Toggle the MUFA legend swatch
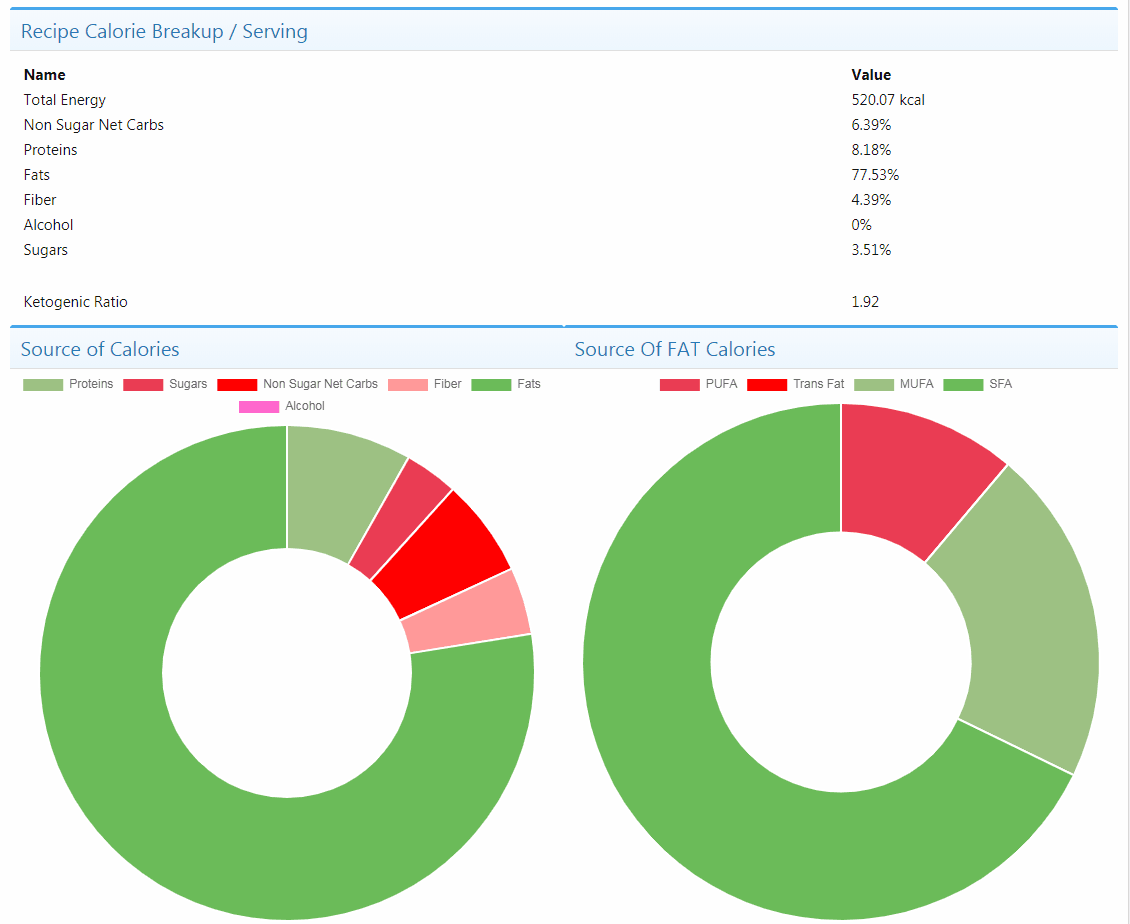 click(873, 385)
